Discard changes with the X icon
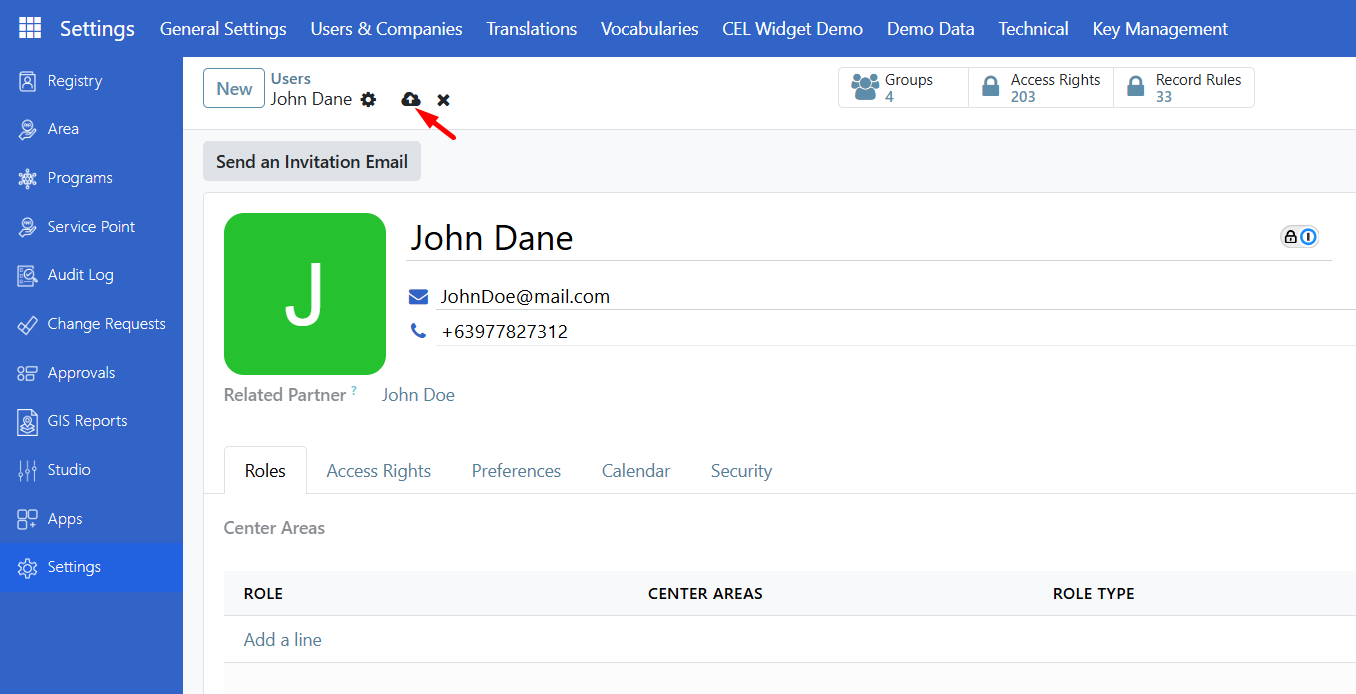Image resolution: width=1356 pixels, height=694 pixels. coord(443,100)
